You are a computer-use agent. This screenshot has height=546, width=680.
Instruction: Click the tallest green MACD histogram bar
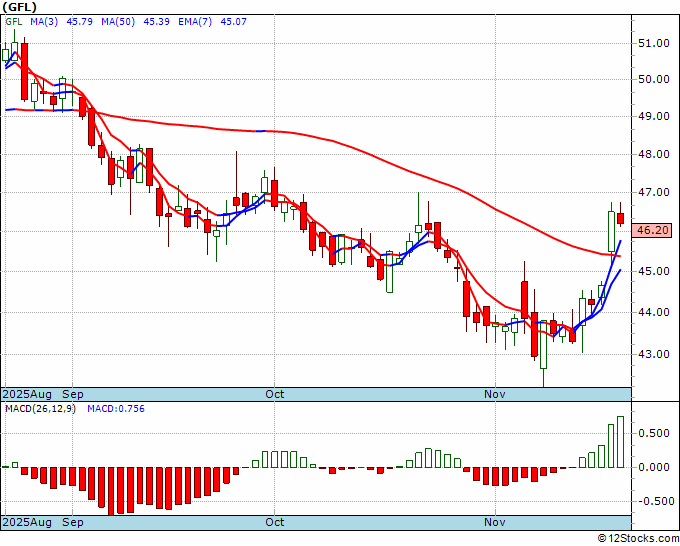point(621,442)
